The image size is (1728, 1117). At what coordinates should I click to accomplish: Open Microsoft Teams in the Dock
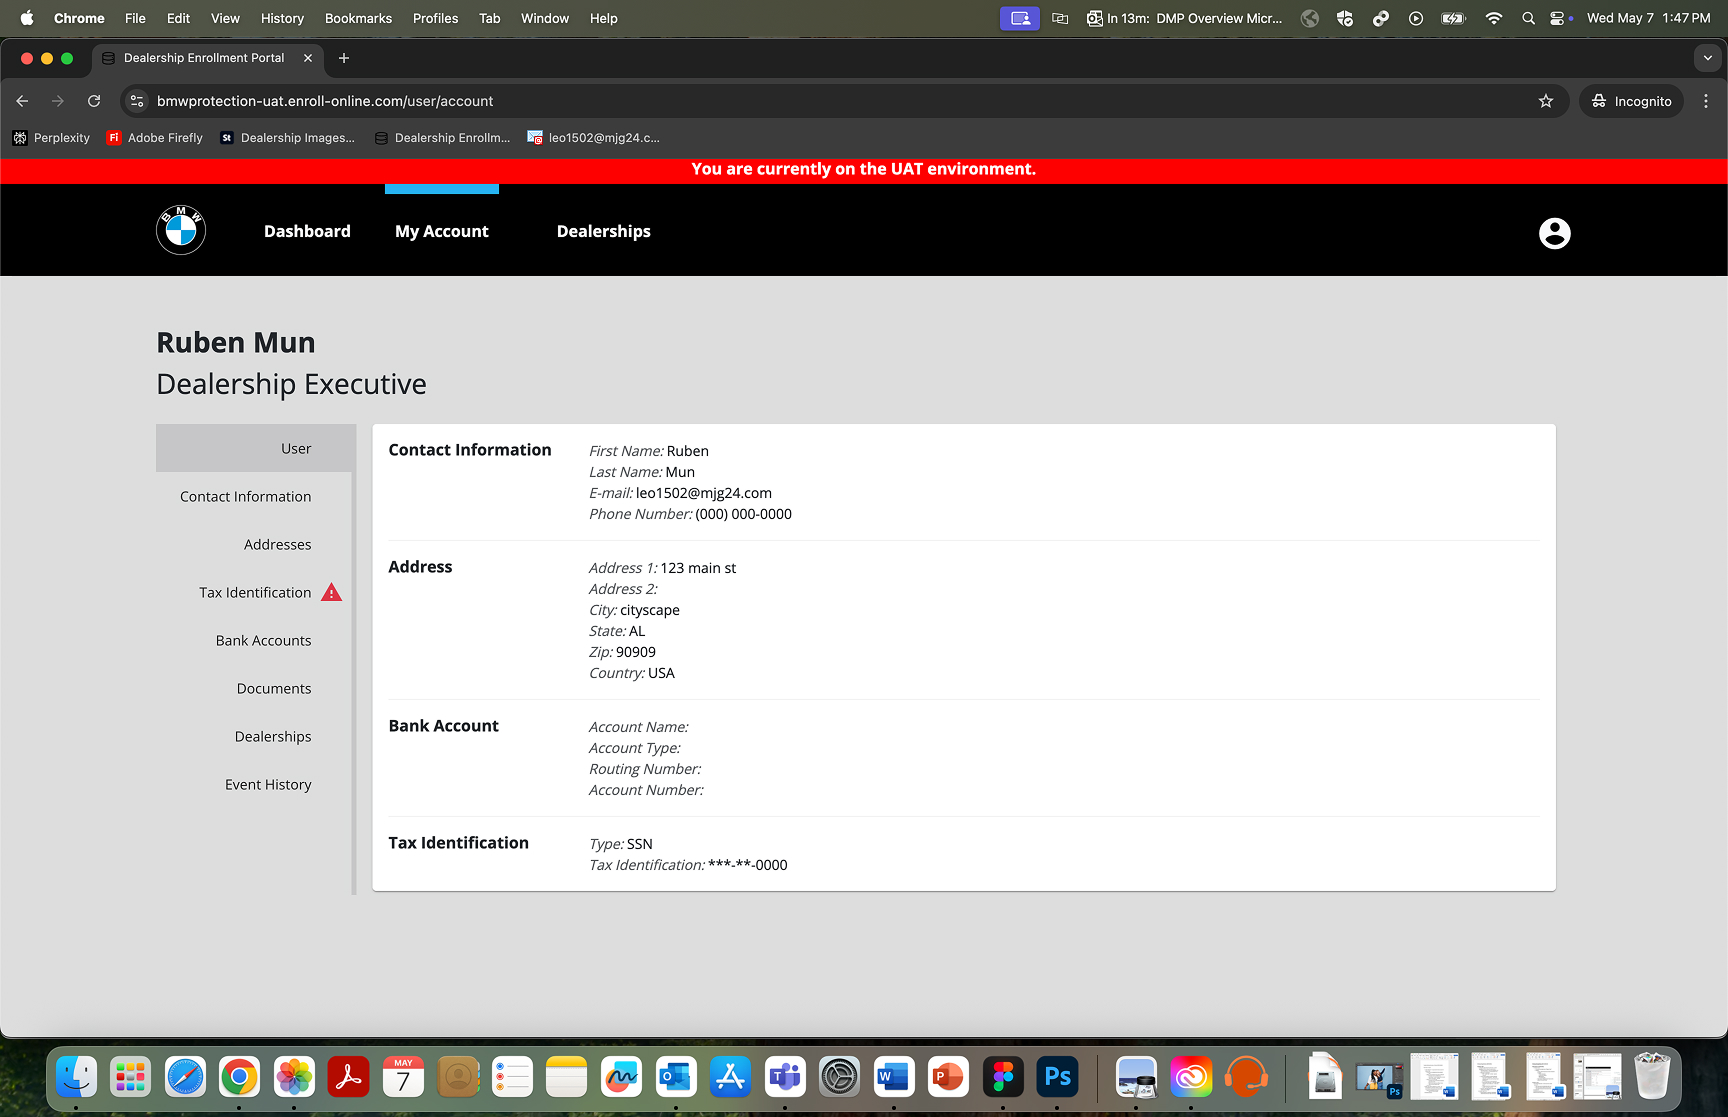click(x=785, y=1077)
